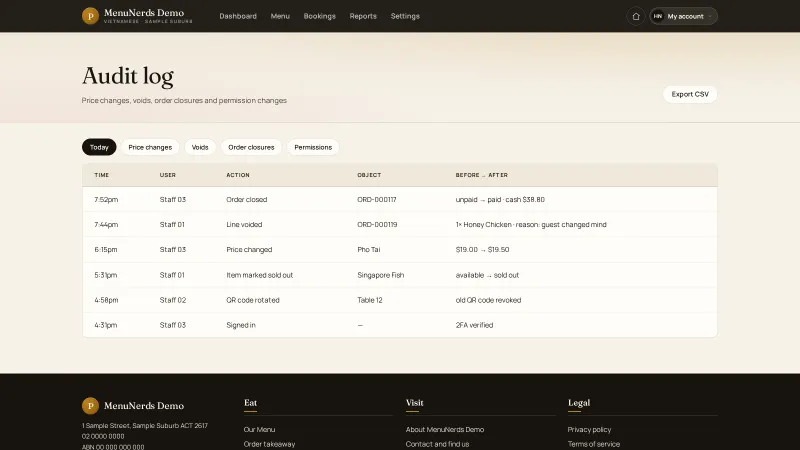Open the Reports nav item
The image size is (800, 450).
tap(363, 16)
